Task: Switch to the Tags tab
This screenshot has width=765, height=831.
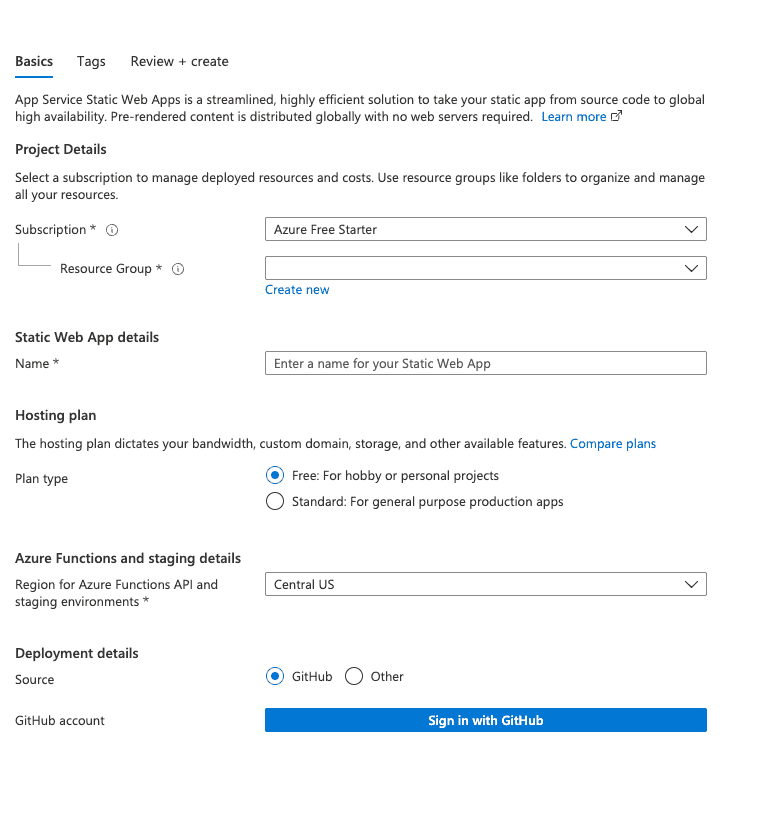Action: [91, 61]
